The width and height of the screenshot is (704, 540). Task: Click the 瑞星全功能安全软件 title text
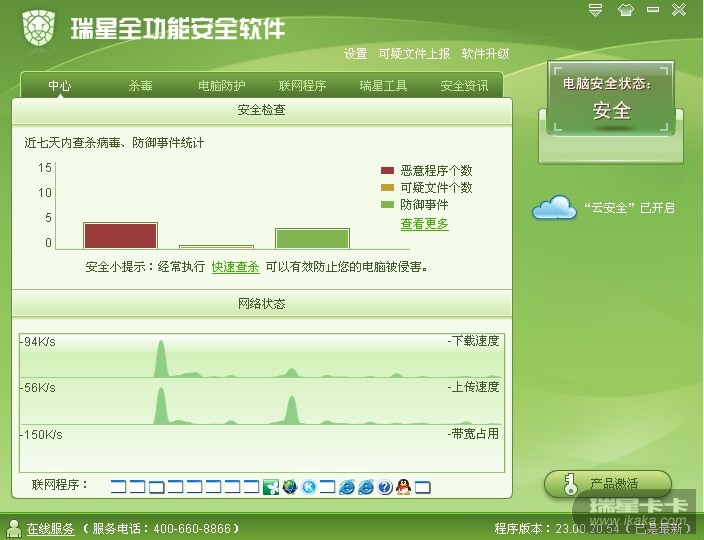point(178,28)
